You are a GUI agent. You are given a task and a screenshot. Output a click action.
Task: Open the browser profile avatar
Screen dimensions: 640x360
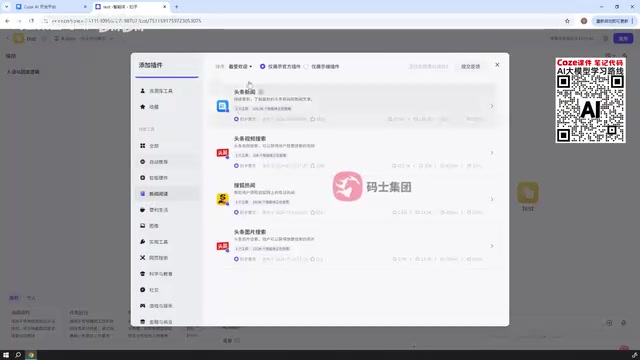coord(584,21)
